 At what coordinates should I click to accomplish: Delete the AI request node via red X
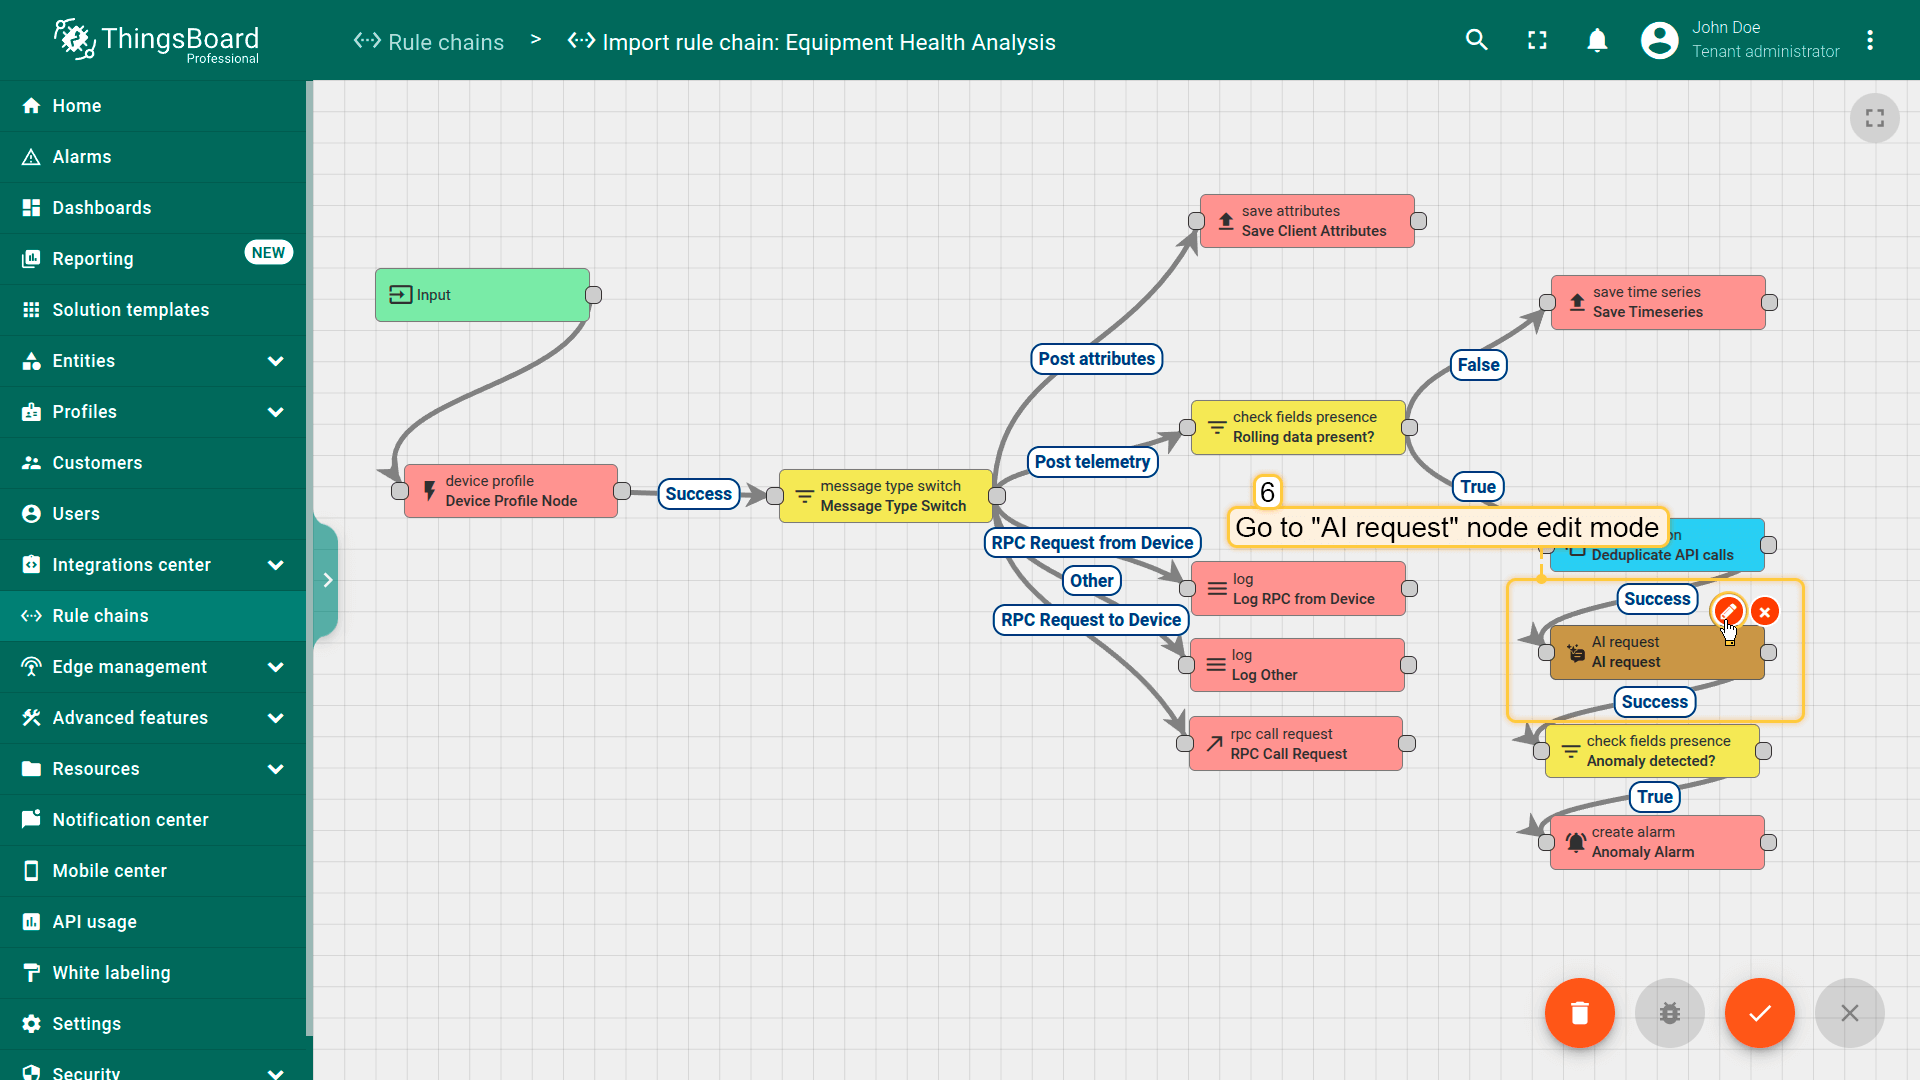pos(1765,611)
